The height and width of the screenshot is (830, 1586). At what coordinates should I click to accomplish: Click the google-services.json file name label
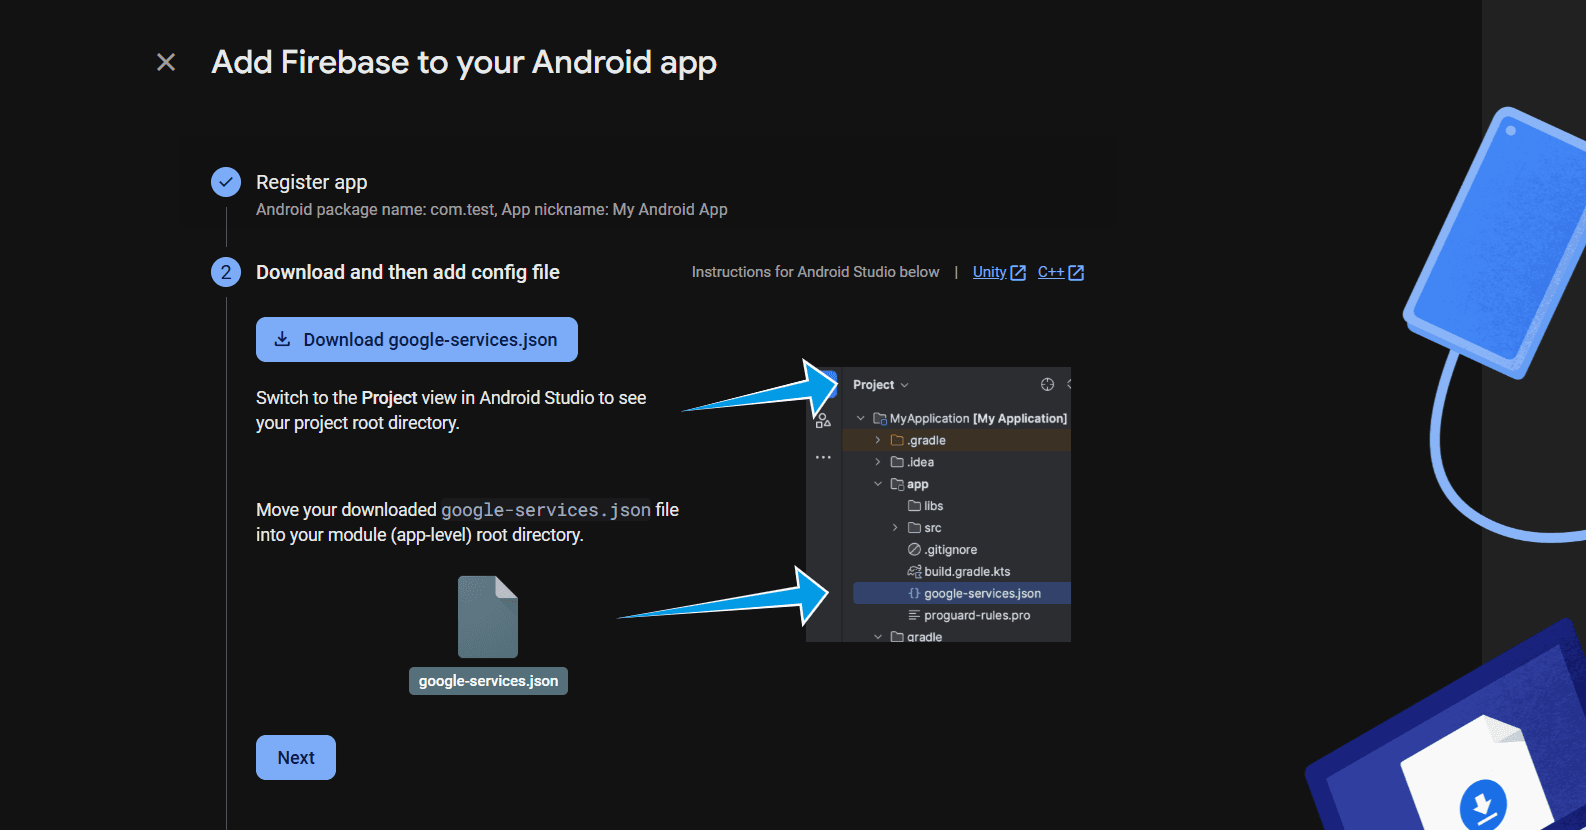(488, 681)
